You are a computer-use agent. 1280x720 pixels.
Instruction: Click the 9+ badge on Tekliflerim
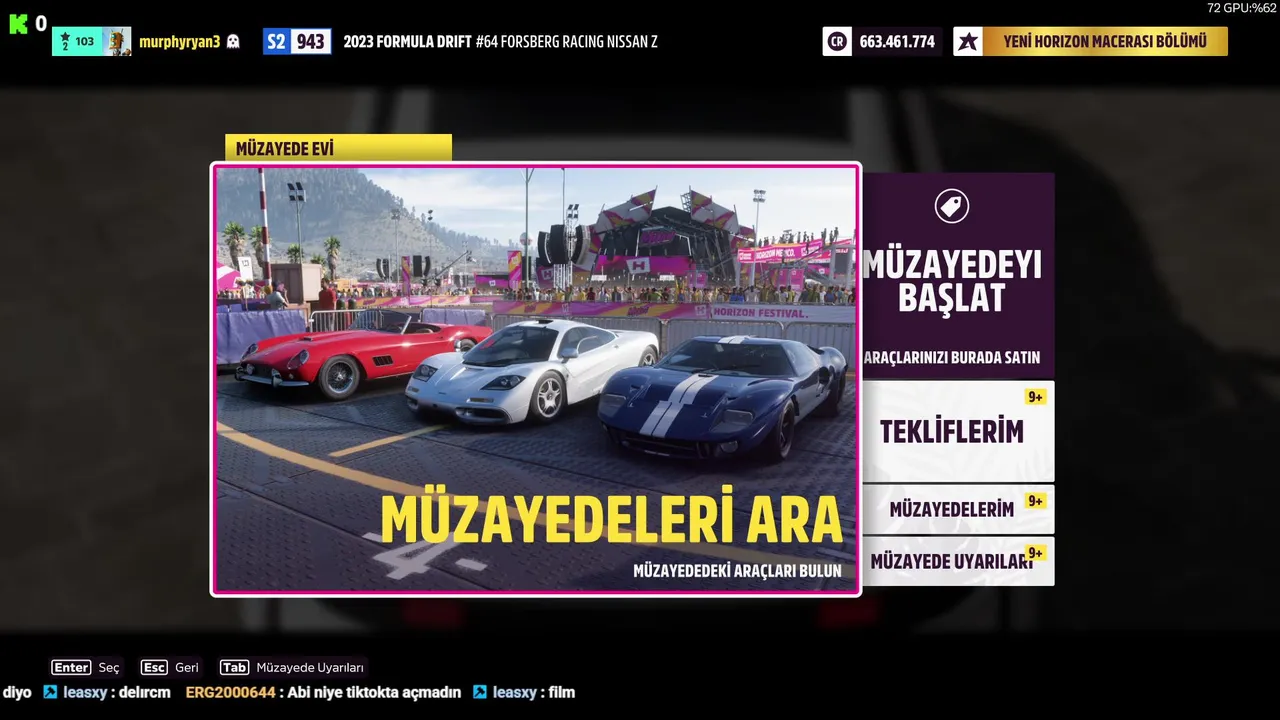1035,397
